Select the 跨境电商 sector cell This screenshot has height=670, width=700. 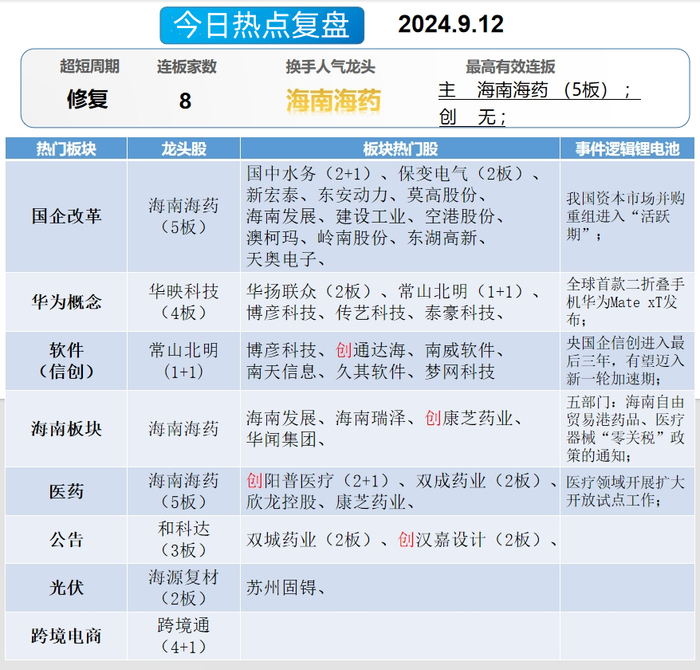[x=66, y=636]
